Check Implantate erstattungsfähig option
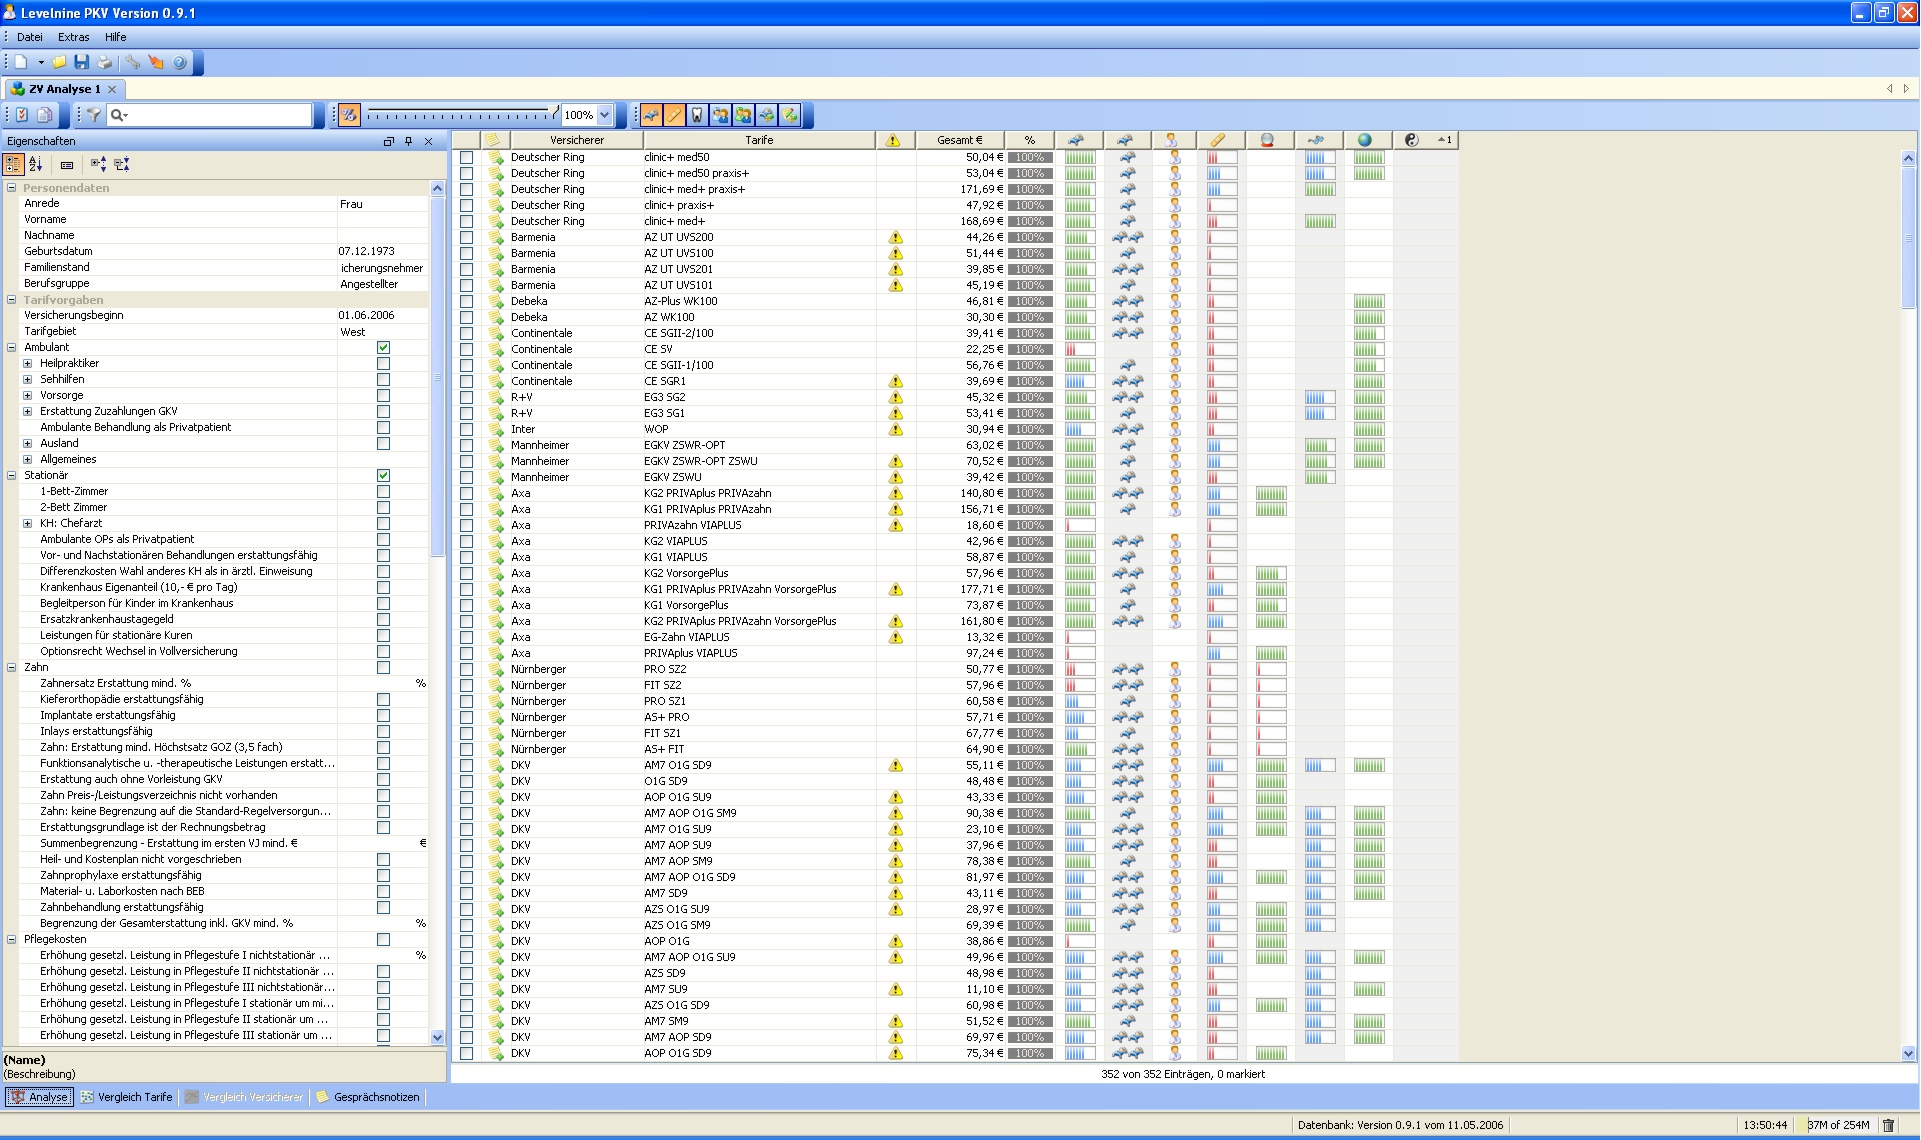The width and height of the screenshot is (1921, 1140). point(383,715)
